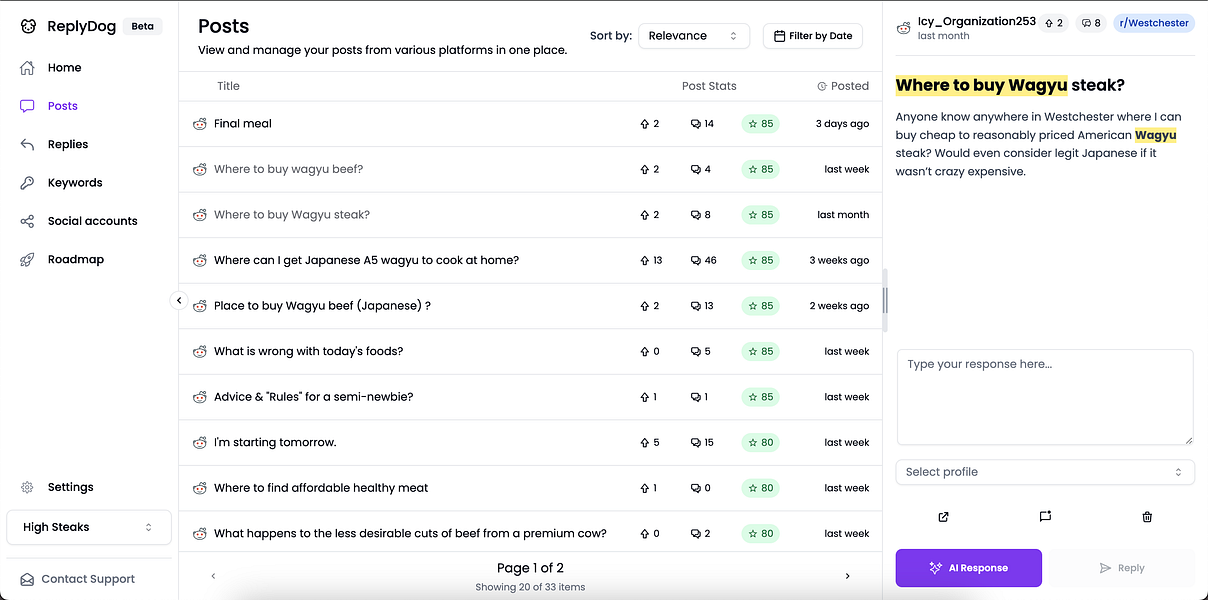Click the Settings gear icon
This screenshot has height=600, width=1208.
pos(28,488)
